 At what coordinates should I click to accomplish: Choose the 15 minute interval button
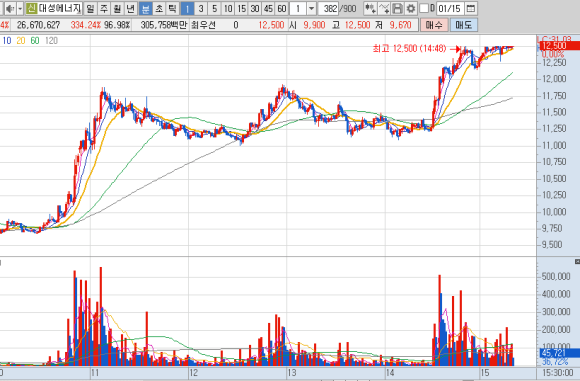(242, 8)
